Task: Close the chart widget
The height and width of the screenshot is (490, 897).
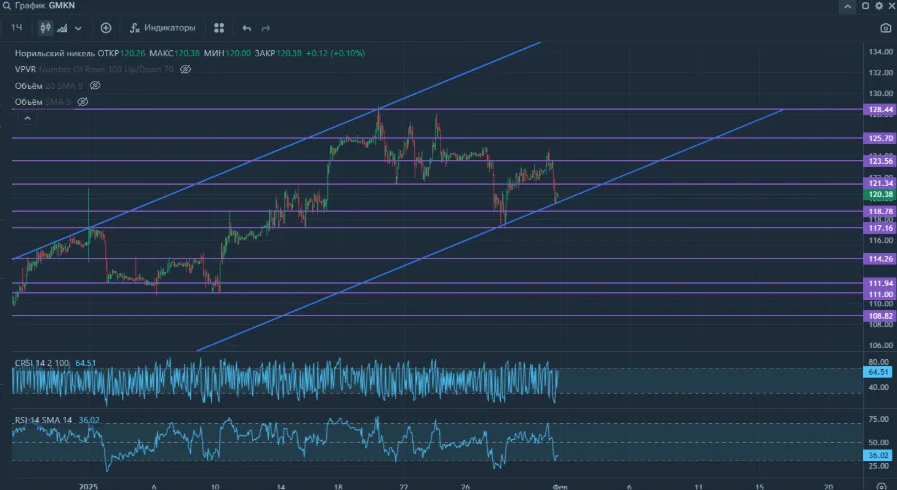Action: (891, 6)
